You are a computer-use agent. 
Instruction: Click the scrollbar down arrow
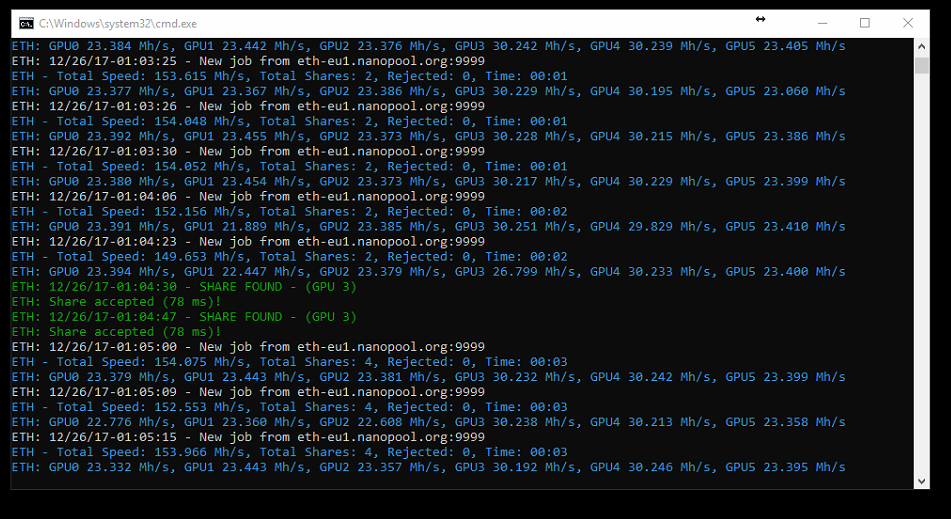point(921,481)
